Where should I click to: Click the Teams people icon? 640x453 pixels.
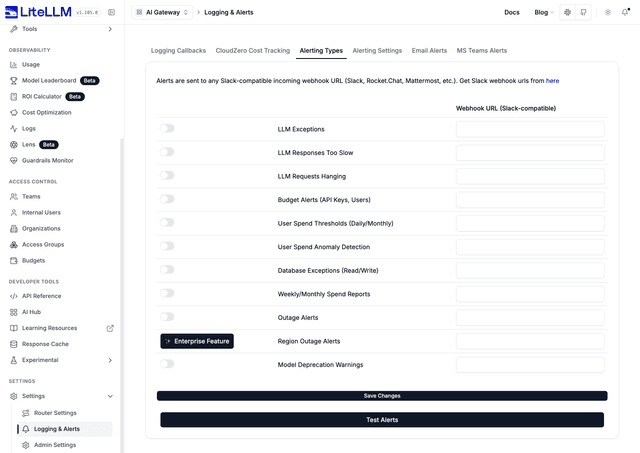13,196
